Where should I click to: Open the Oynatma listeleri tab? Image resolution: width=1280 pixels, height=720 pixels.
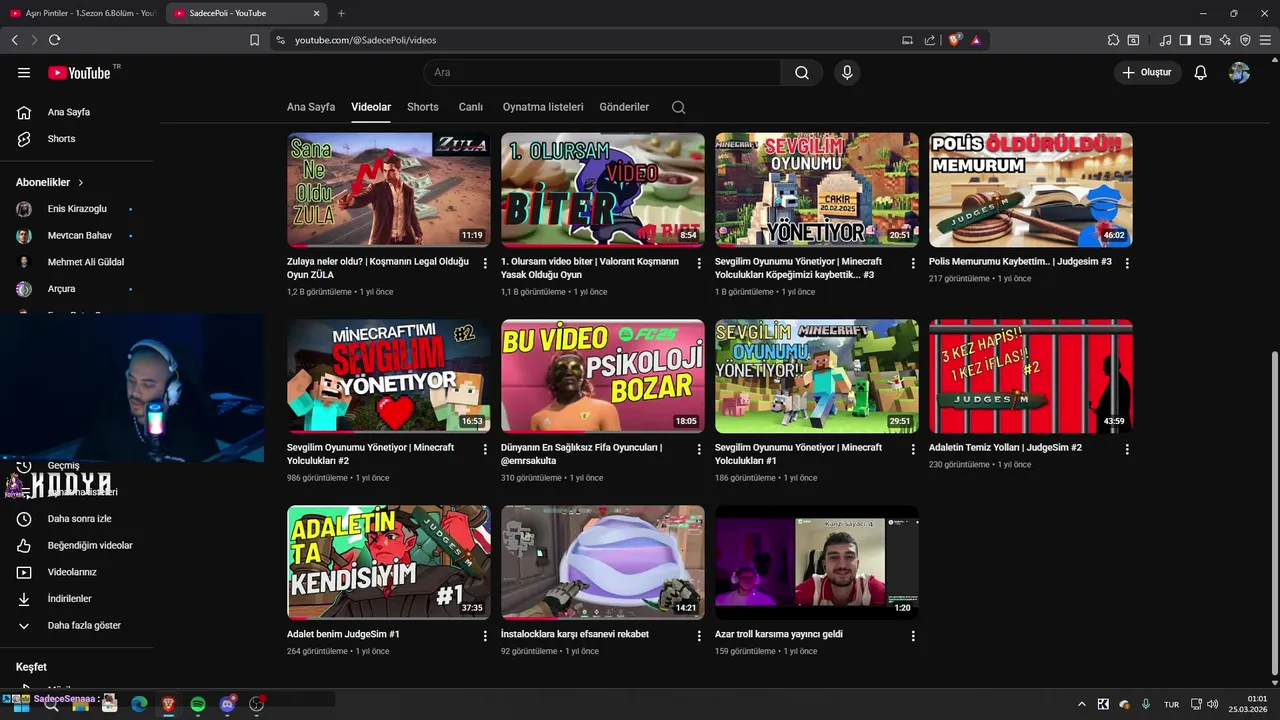point(543,107)
